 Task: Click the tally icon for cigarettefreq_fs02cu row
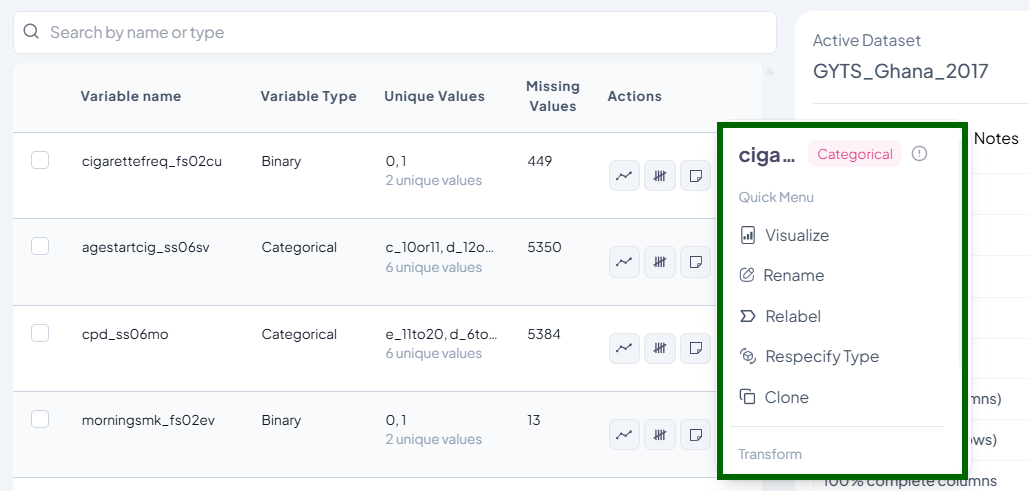click(x=659, y=175)
